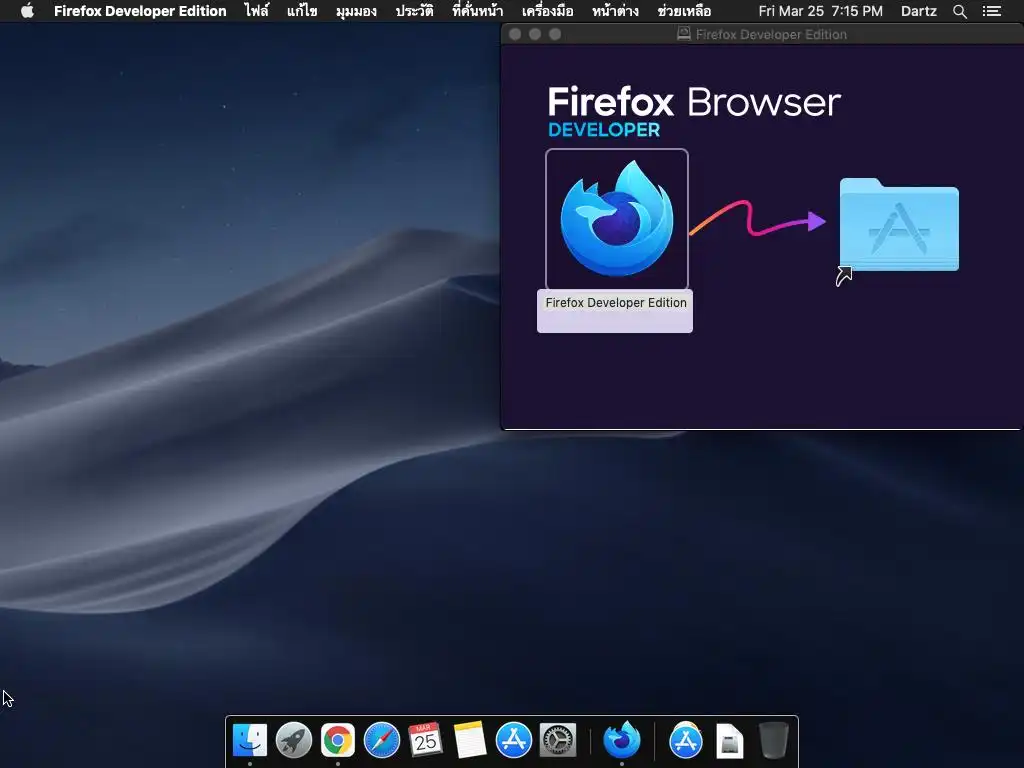This screenshot has height=768, width=1024.
Task: Open the Notes app in the Dock
Action: 470,740
